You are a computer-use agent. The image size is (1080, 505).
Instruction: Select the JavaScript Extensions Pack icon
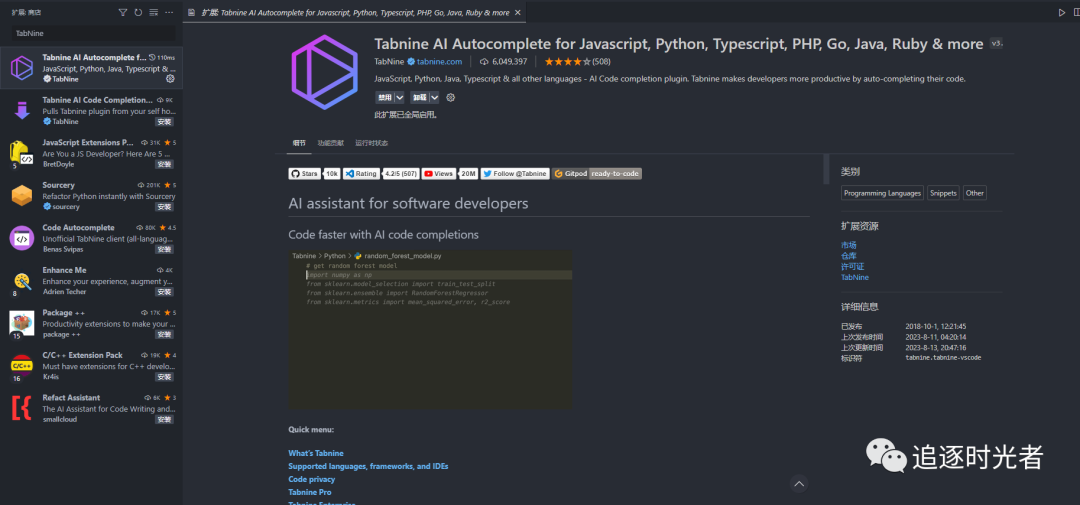[x=21, y=153]
